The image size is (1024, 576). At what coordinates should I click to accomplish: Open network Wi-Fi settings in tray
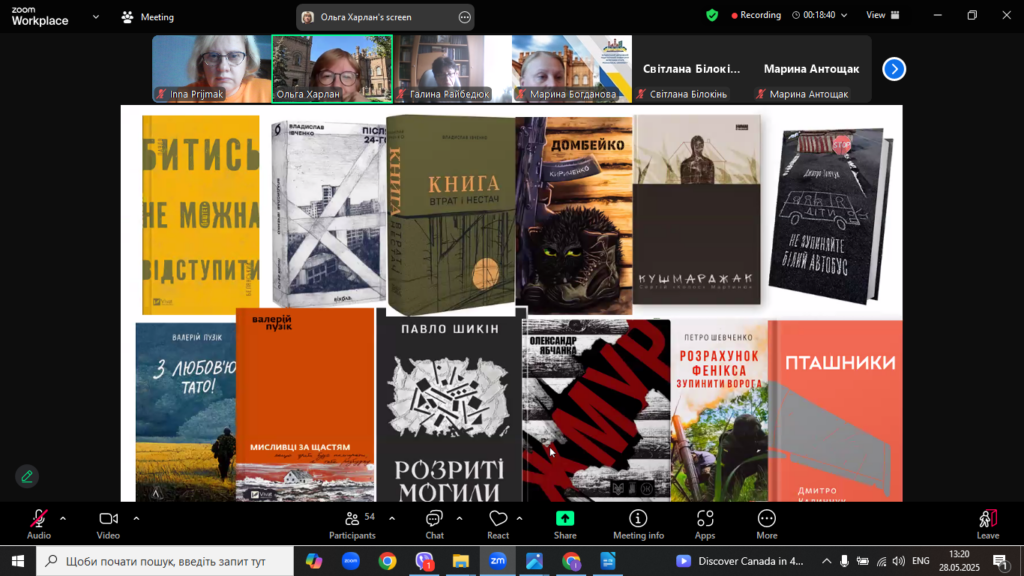click(x=882, y=561)
